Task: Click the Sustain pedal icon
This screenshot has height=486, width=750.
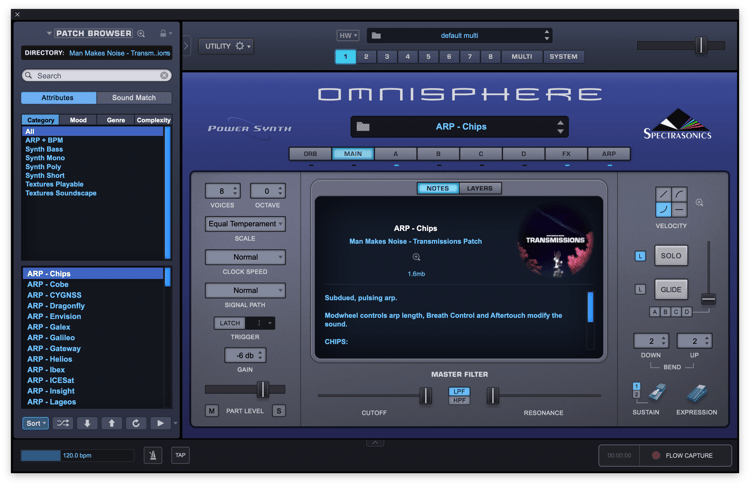Action: click(x=657, y=392)
